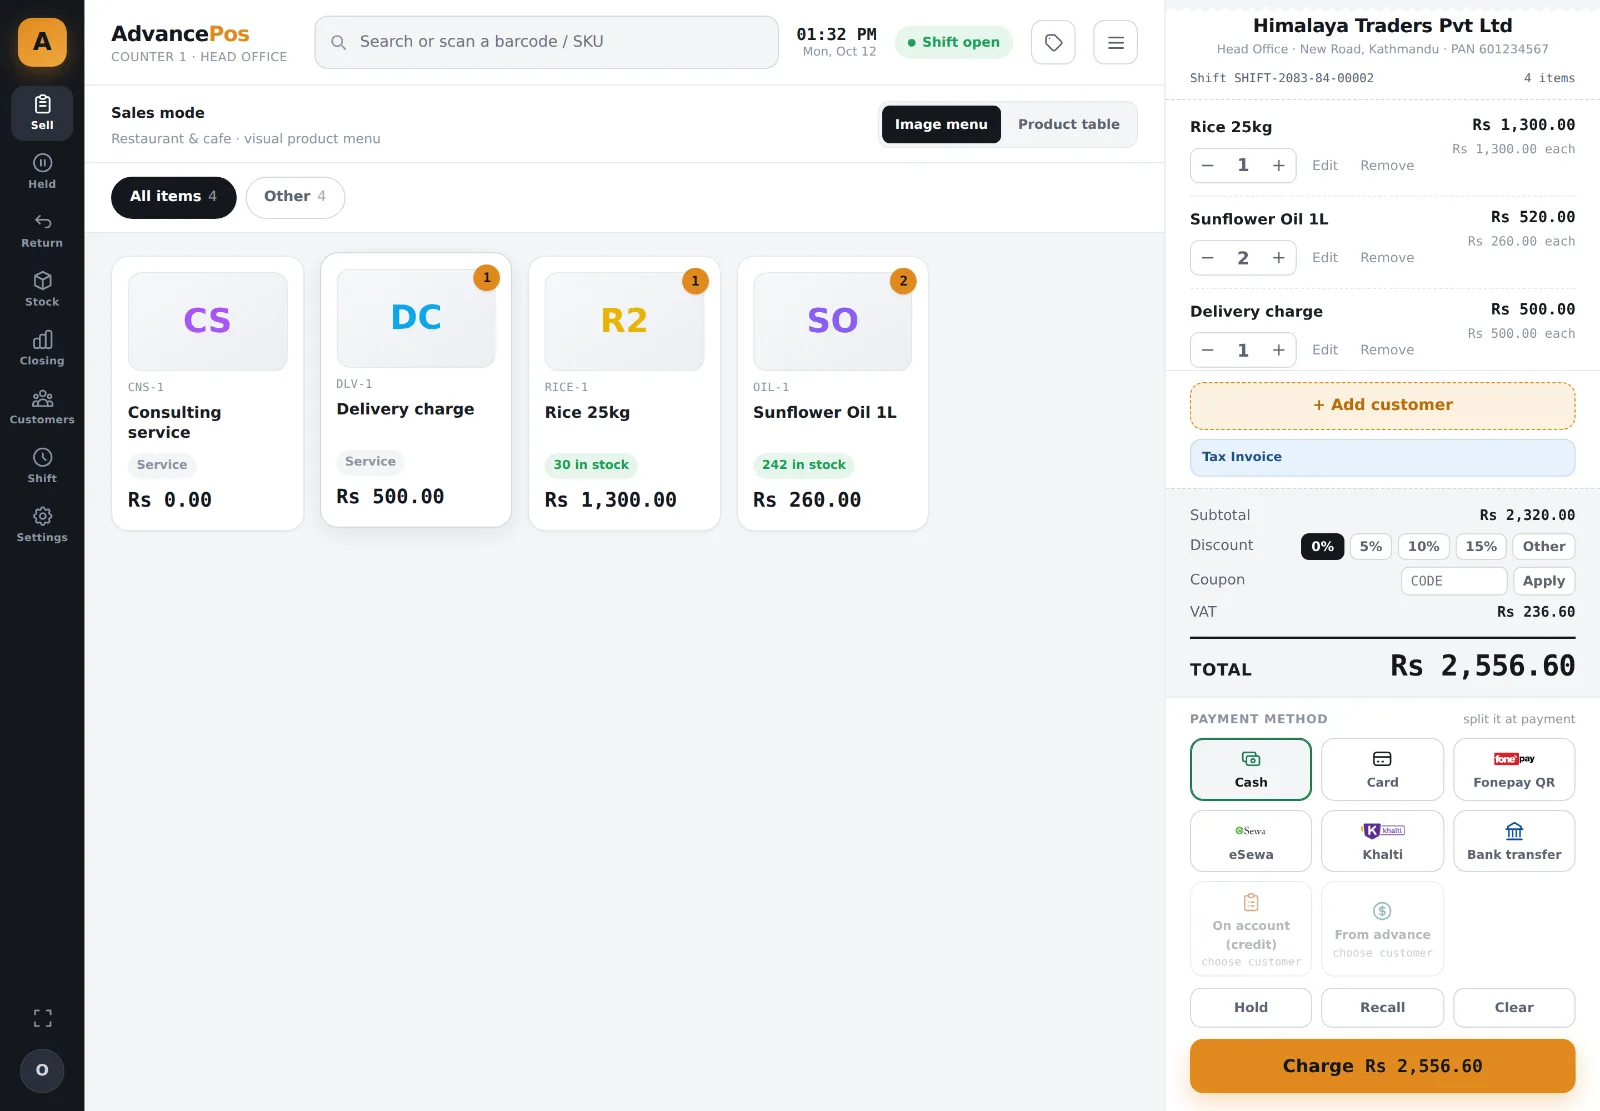
Task: Select the 10% discount option
Action: [x=1423, y=546]
